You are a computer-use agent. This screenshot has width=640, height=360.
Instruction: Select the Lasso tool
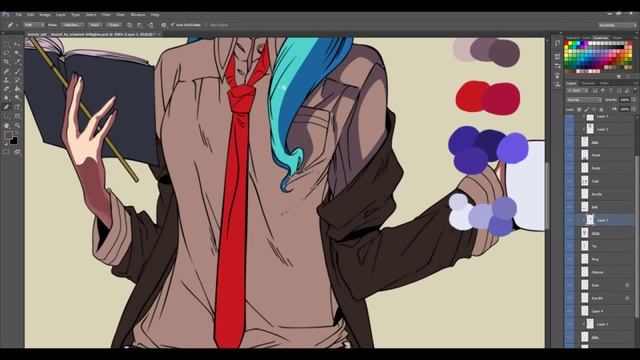pyautogui.click(x=7, y=53)
